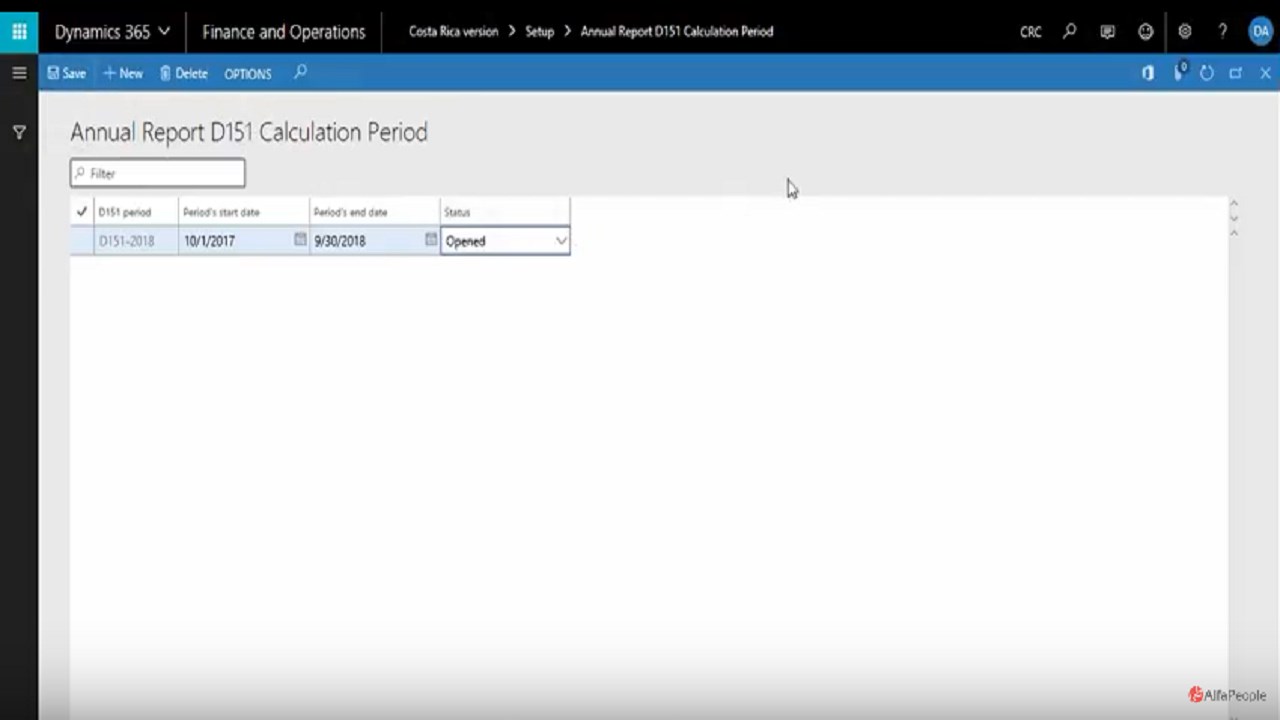This screenshot has width=1280, height=720.
Task: Click the action bar search icon
Action: click(x=300, y=72)
